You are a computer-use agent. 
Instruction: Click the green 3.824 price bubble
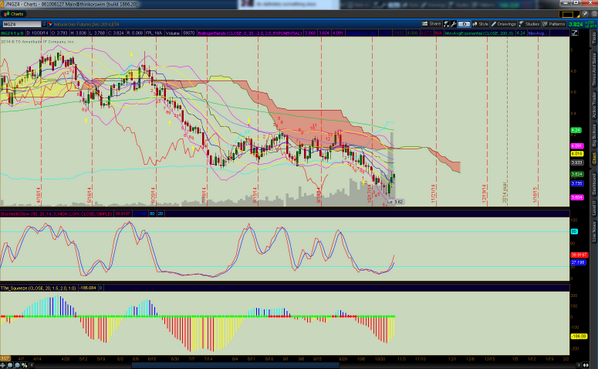577,174
